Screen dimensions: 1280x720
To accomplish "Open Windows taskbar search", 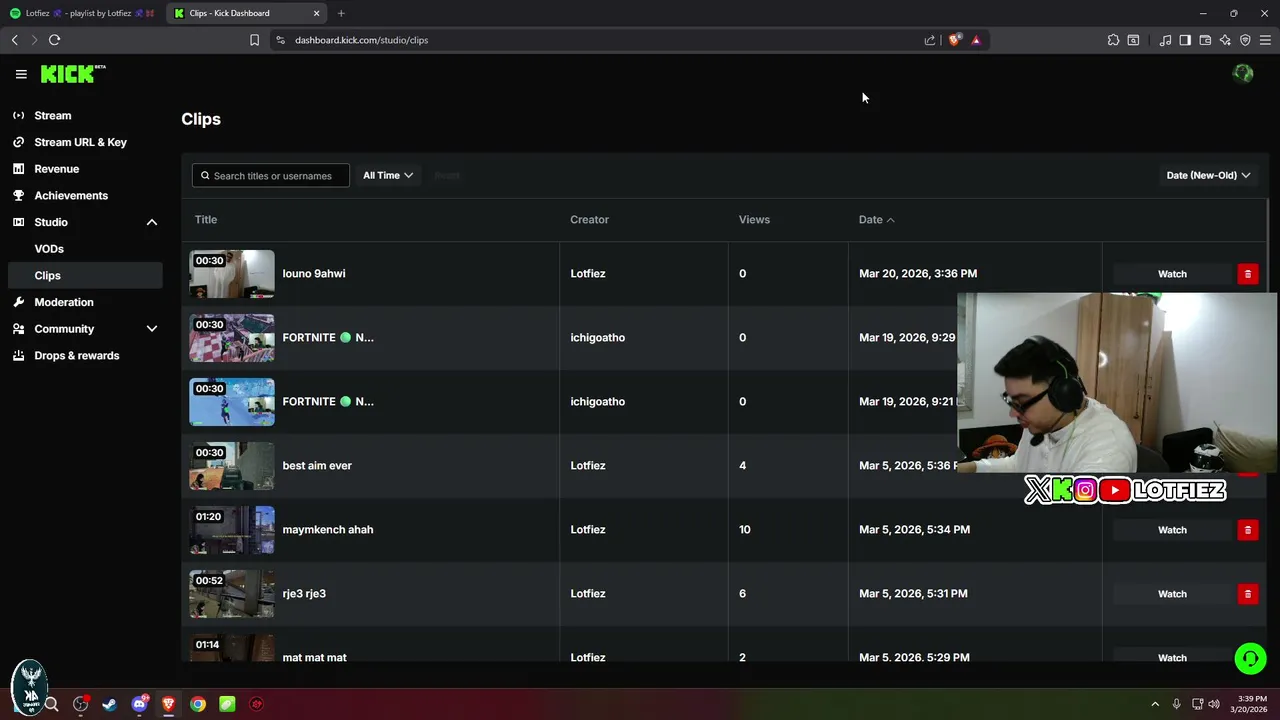I will click(51, 704).
